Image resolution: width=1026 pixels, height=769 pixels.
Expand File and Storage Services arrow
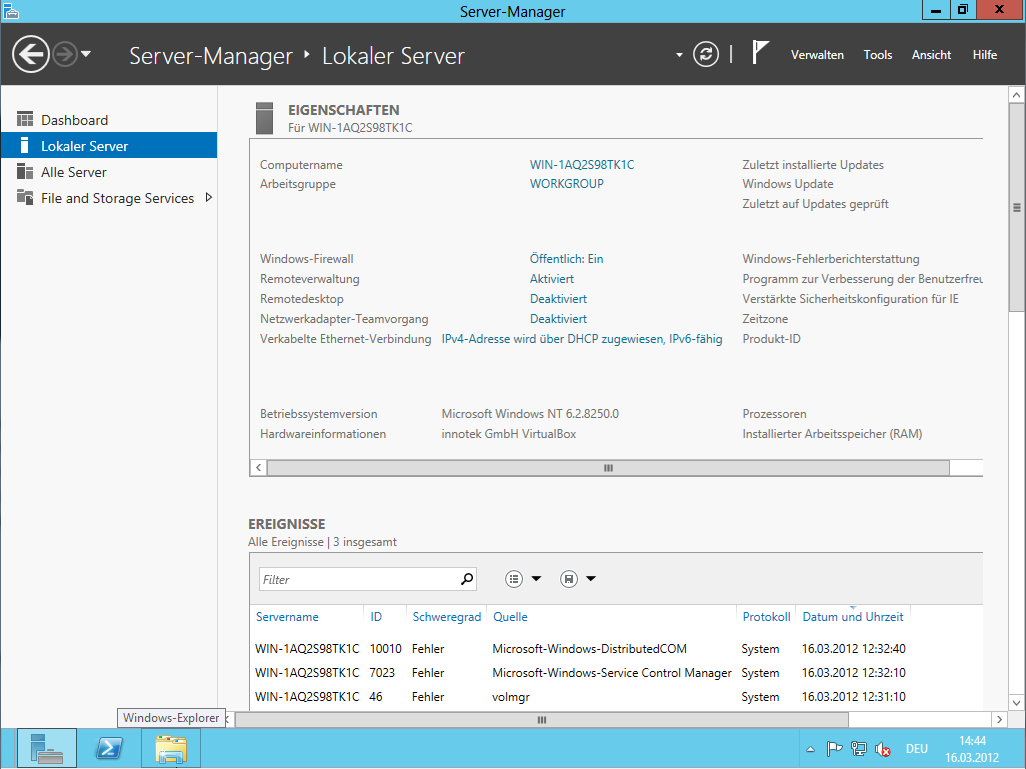point(208,198)
